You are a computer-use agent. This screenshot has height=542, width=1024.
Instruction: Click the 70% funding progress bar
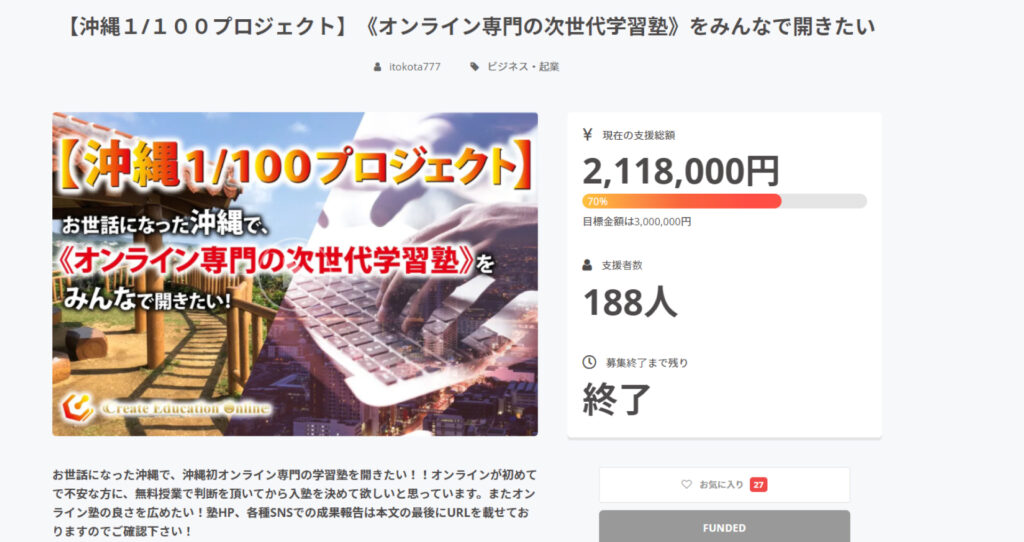tap(724, 201)
